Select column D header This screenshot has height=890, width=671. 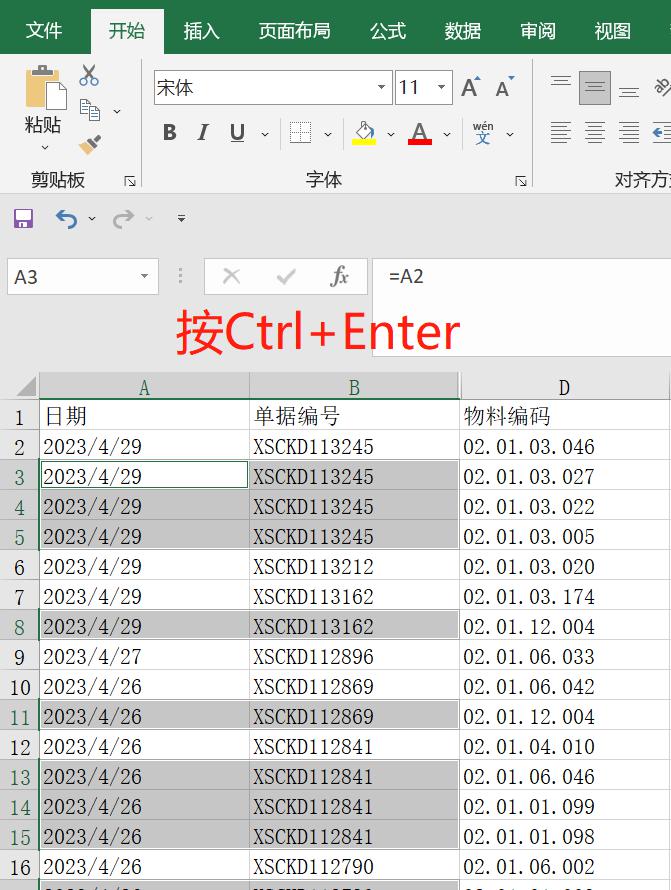(564, 387)
